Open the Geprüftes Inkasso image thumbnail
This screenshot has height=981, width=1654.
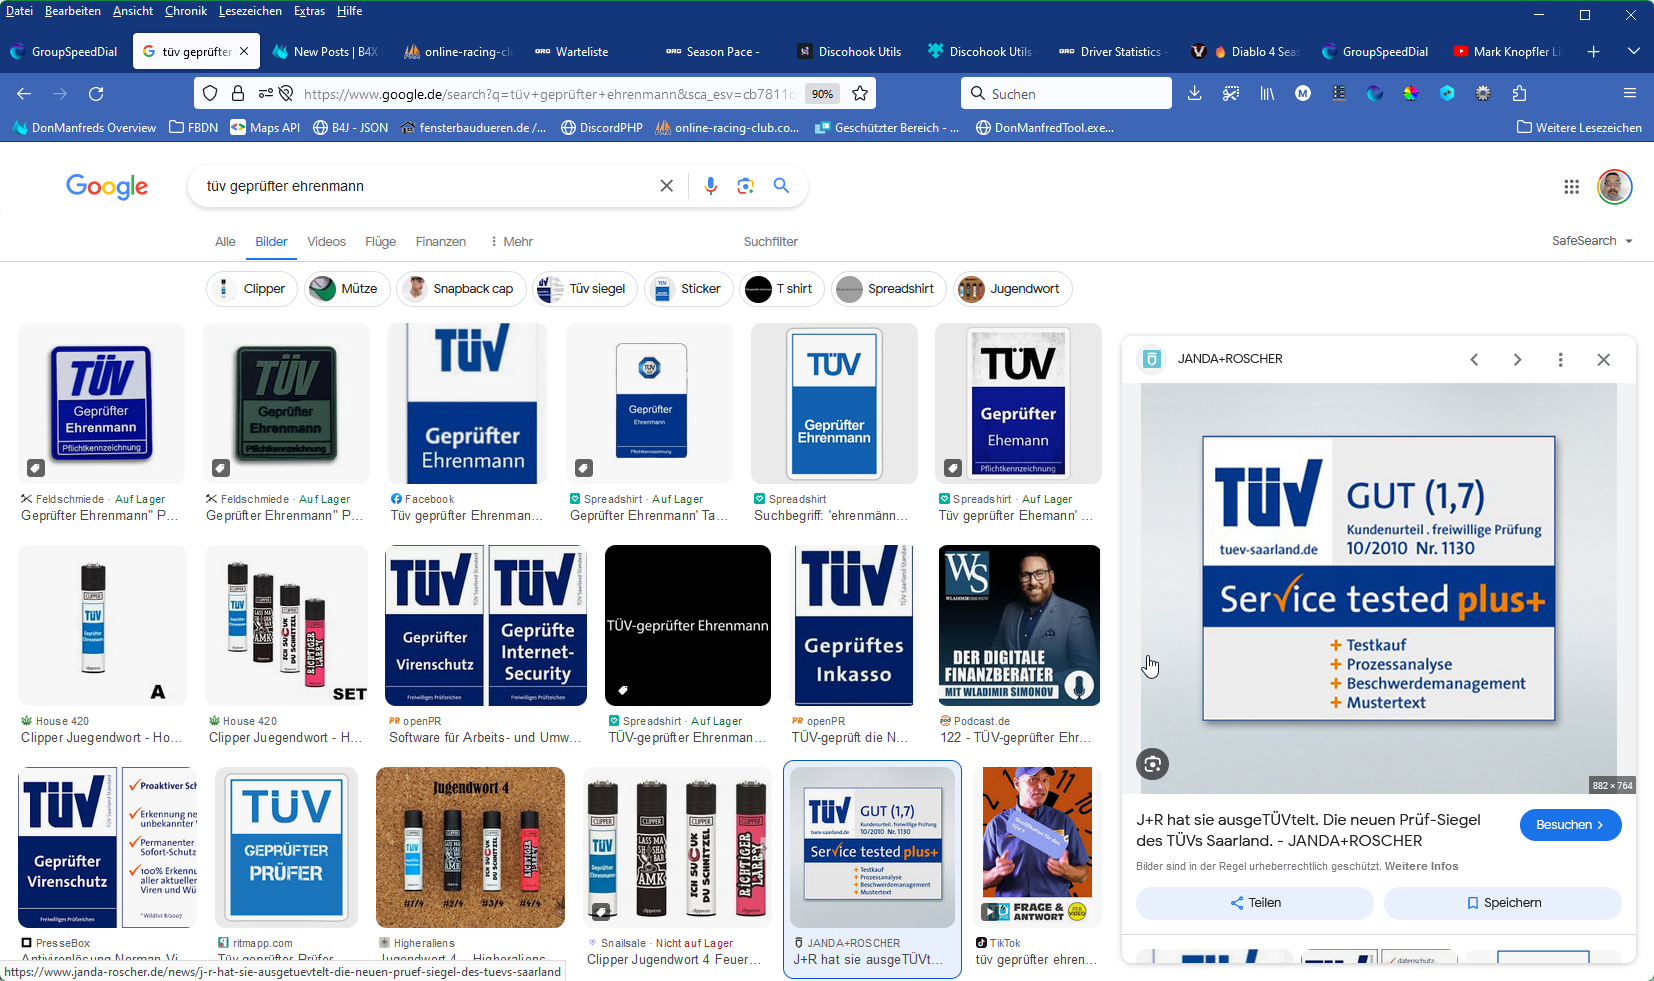pyautogui.click(x=853, y=626)
